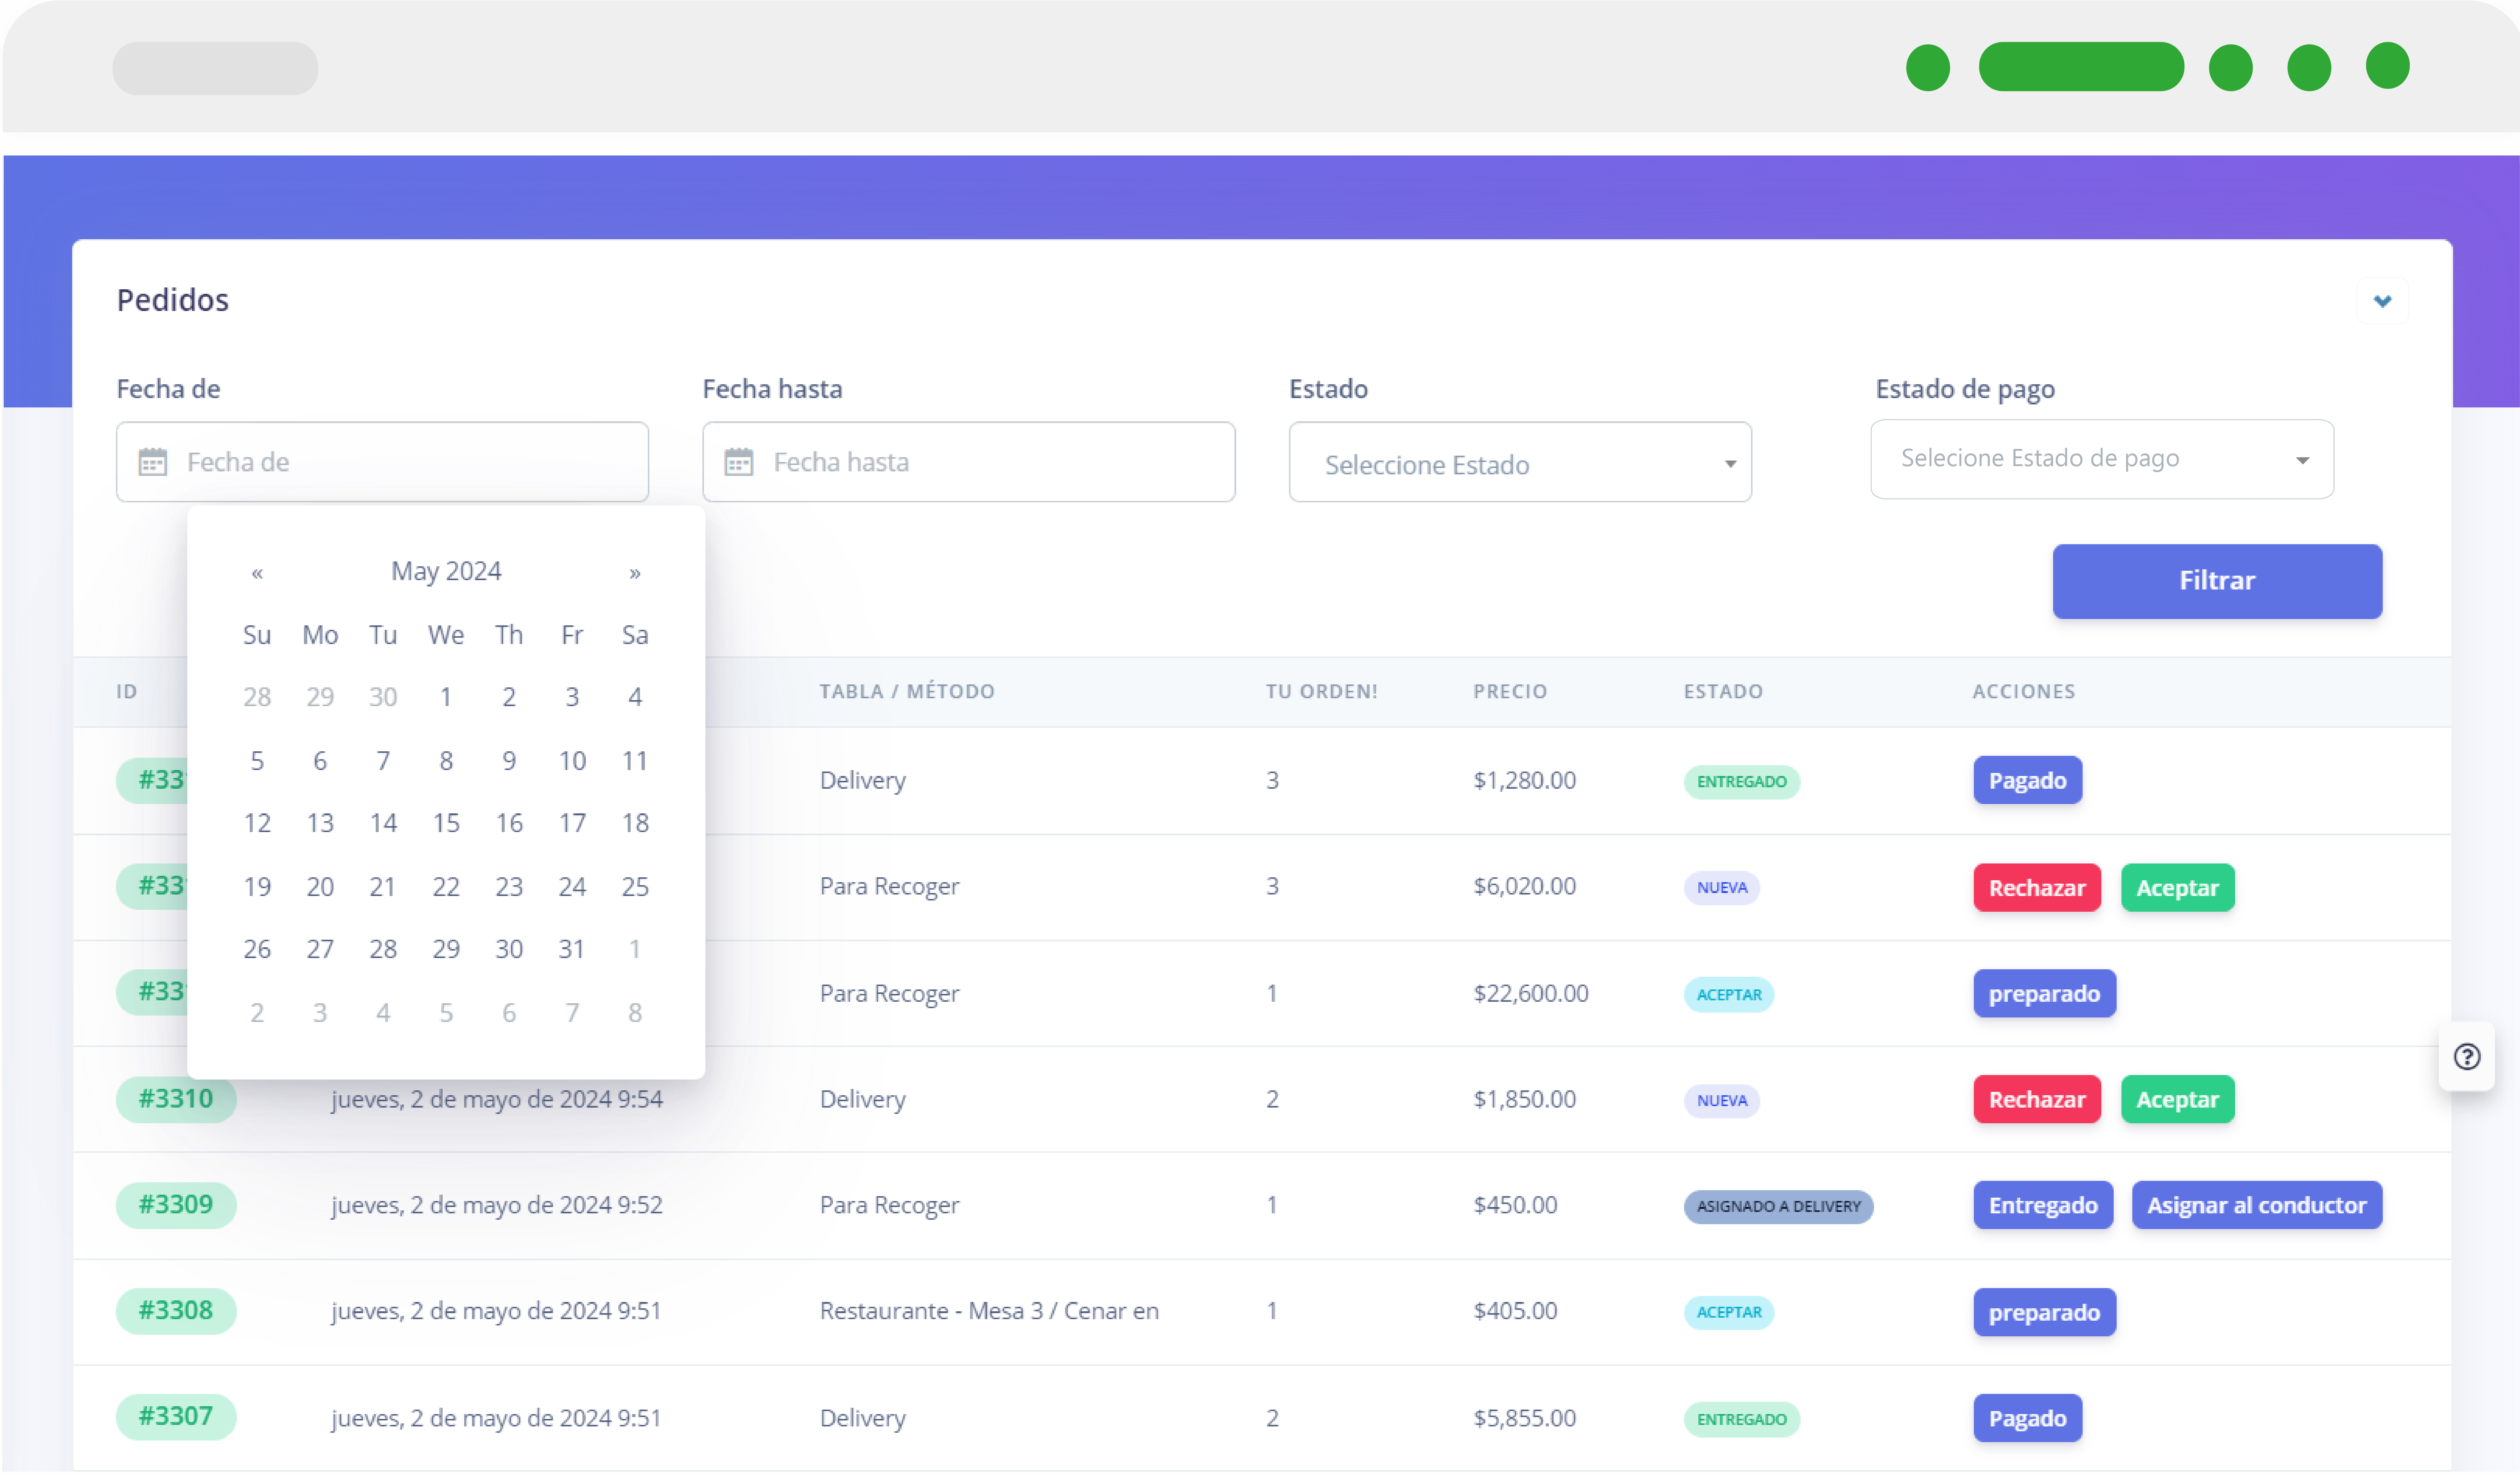Select May 31 in the calendar

(x=572, y=949)
